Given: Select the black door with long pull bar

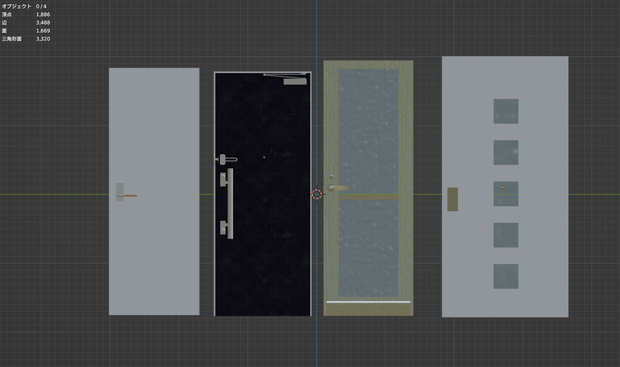Looking at the screenshot, I should pyautogui.click(x=263, y=194).
